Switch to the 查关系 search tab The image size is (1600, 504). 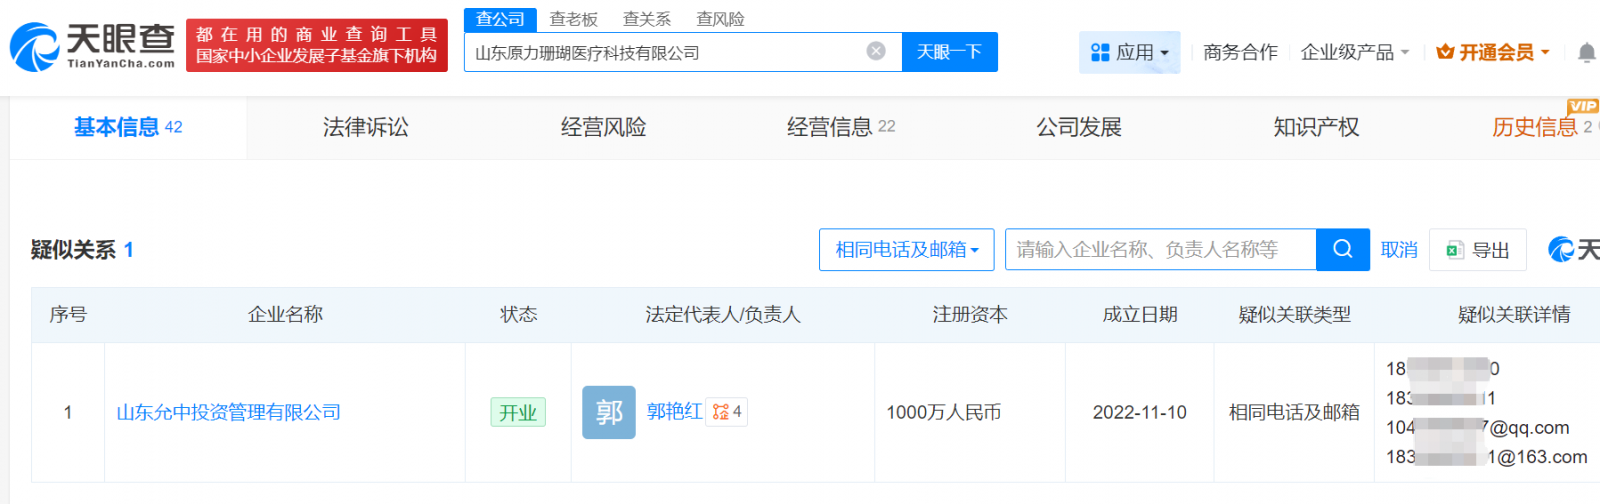(646, 19)
